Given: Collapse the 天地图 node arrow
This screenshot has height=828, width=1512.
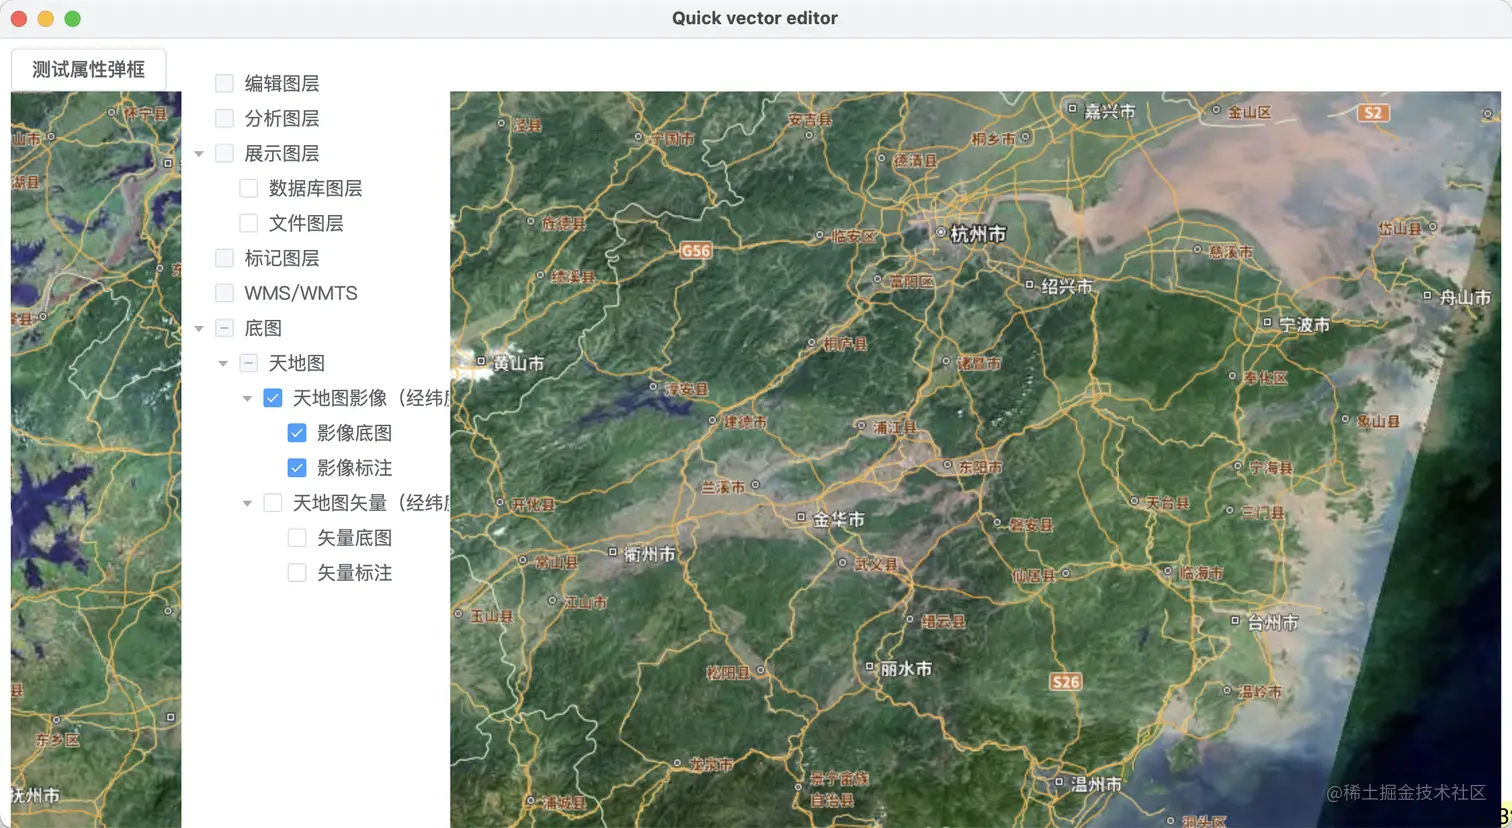Looking at the screenshot, I should (223, 364).
